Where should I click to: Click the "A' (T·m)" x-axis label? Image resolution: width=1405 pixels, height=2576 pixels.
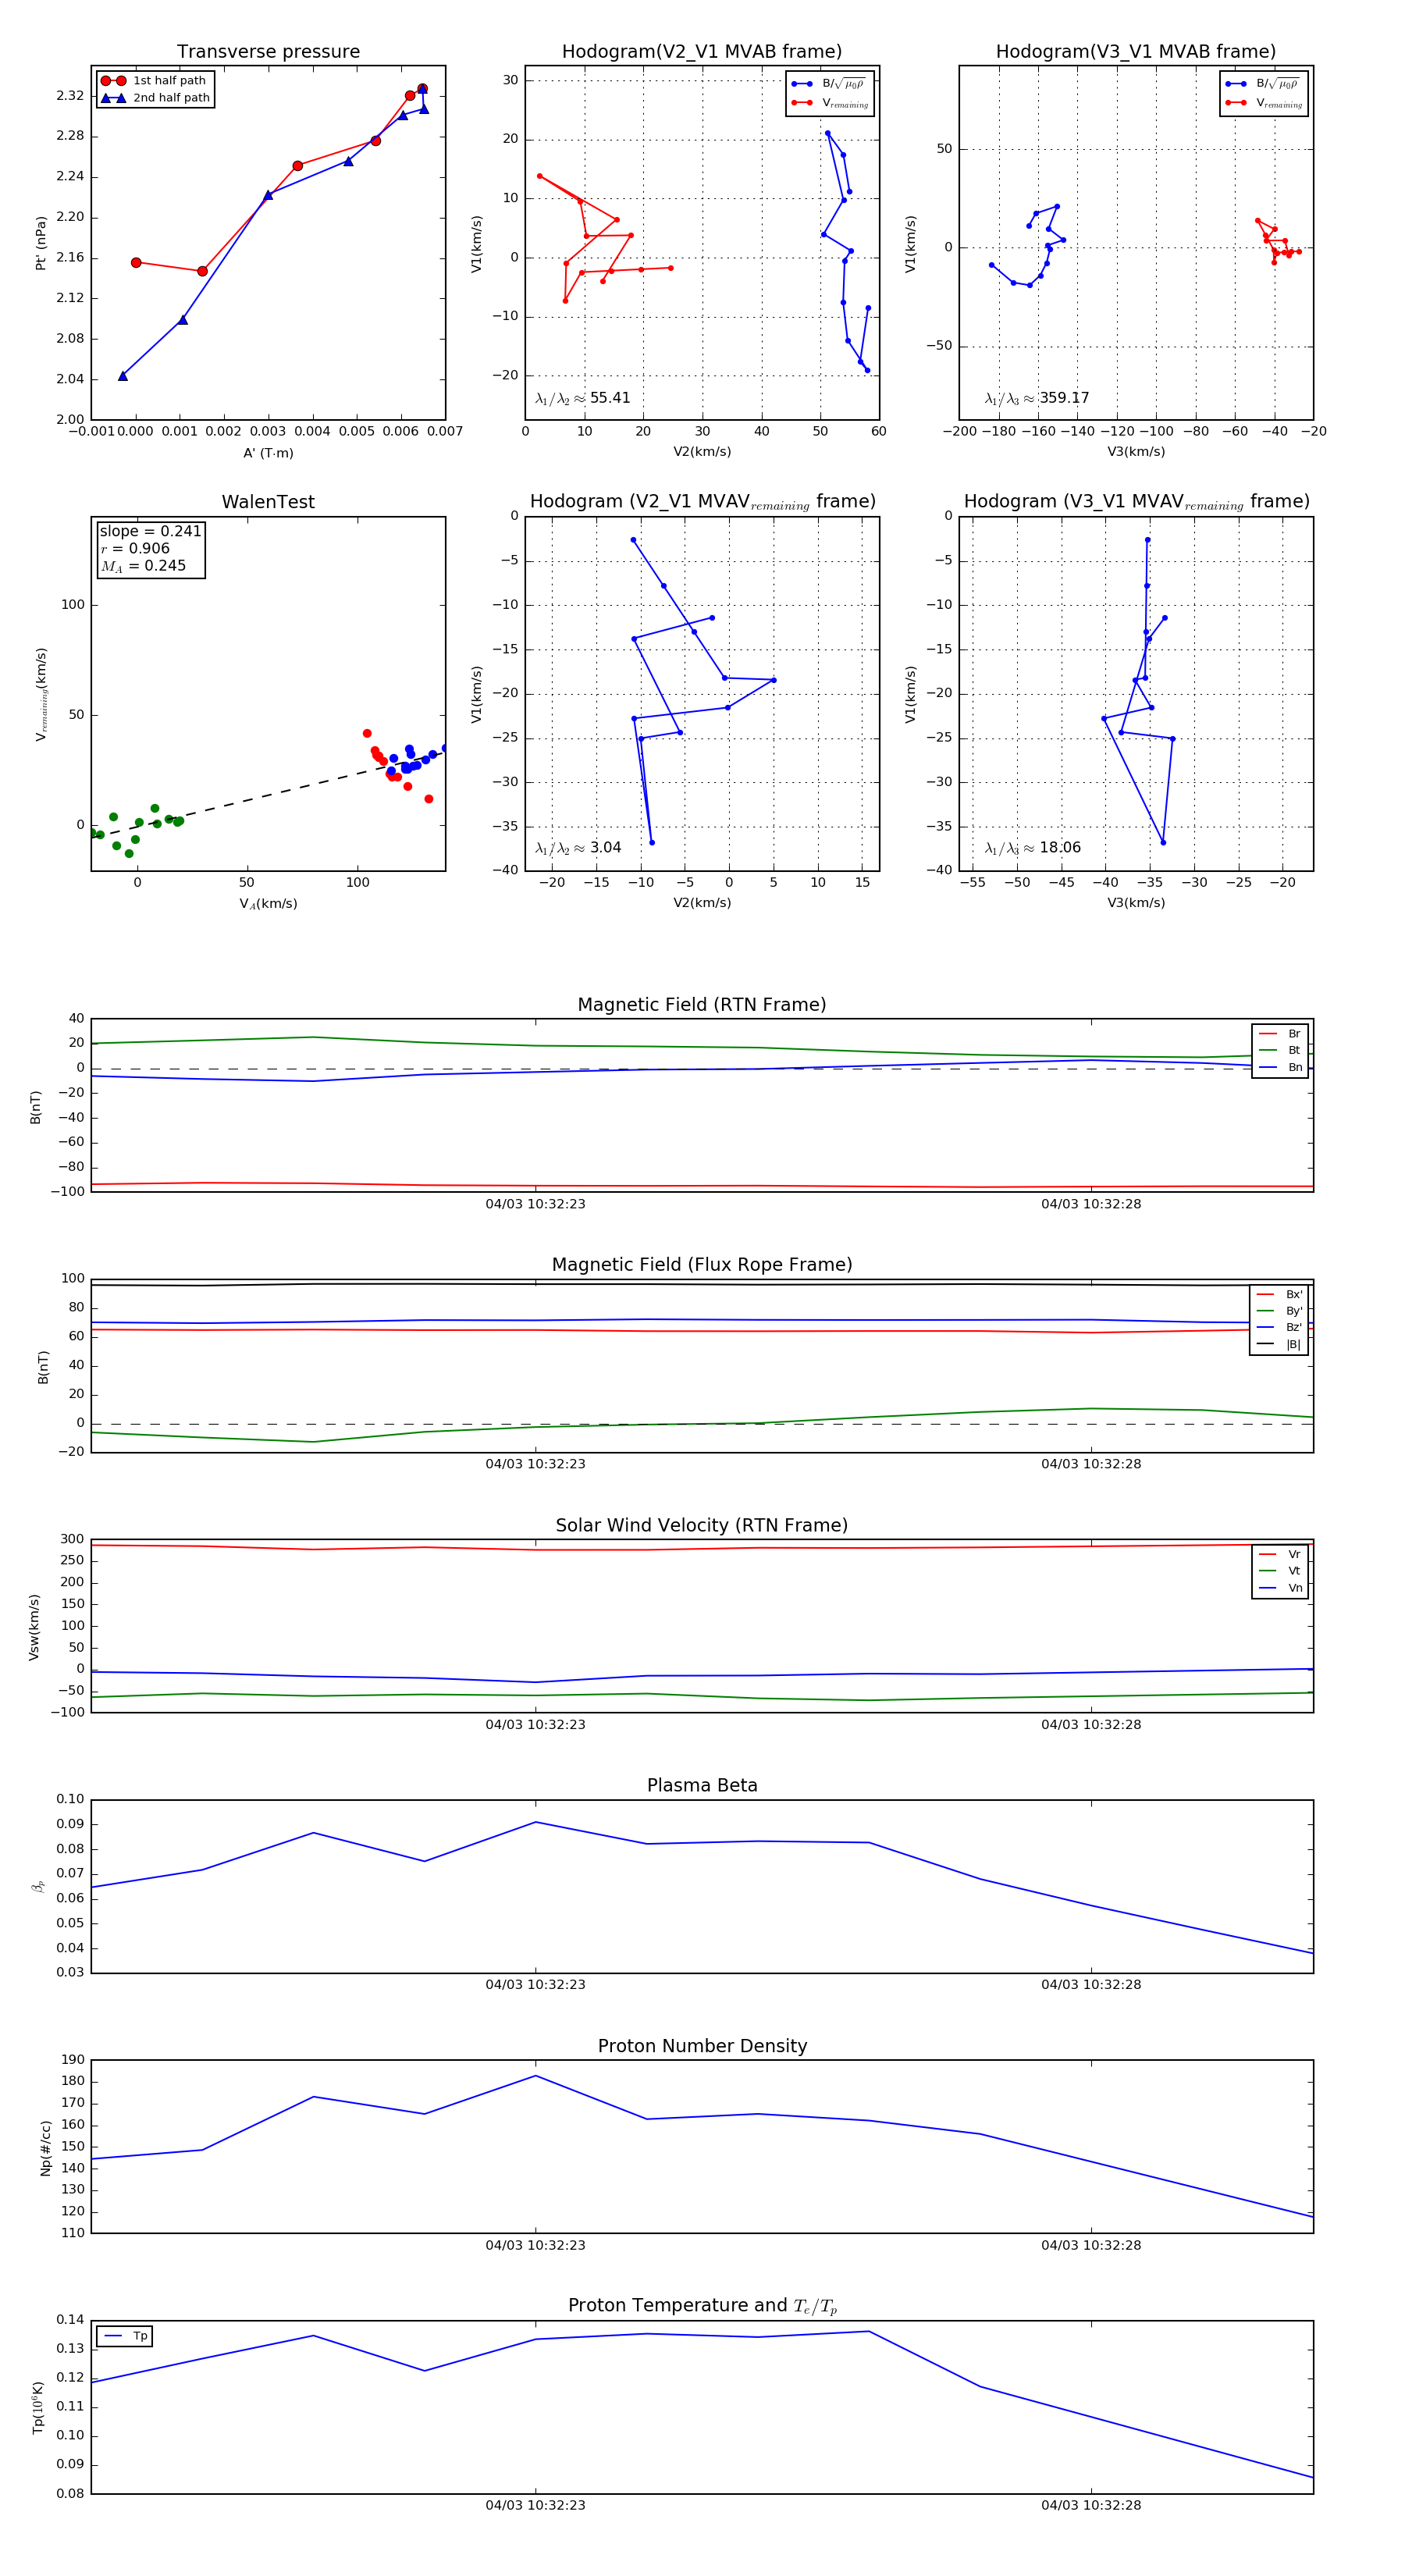click(x=268, y=453)
